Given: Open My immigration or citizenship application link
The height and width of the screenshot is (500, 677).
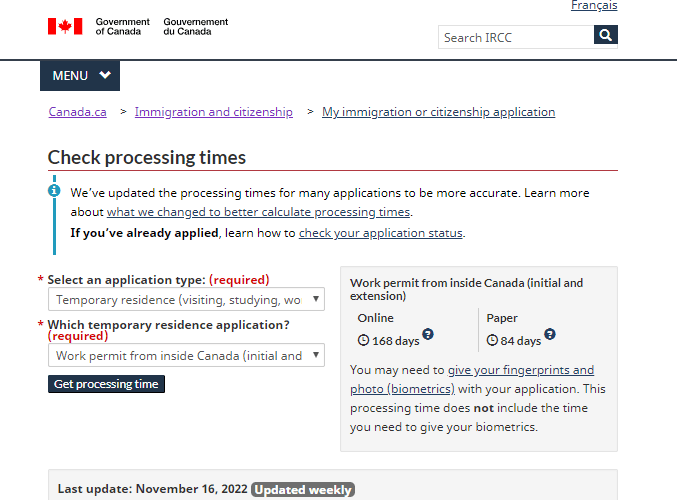Looking at the screenshot, I should (438, 112).
